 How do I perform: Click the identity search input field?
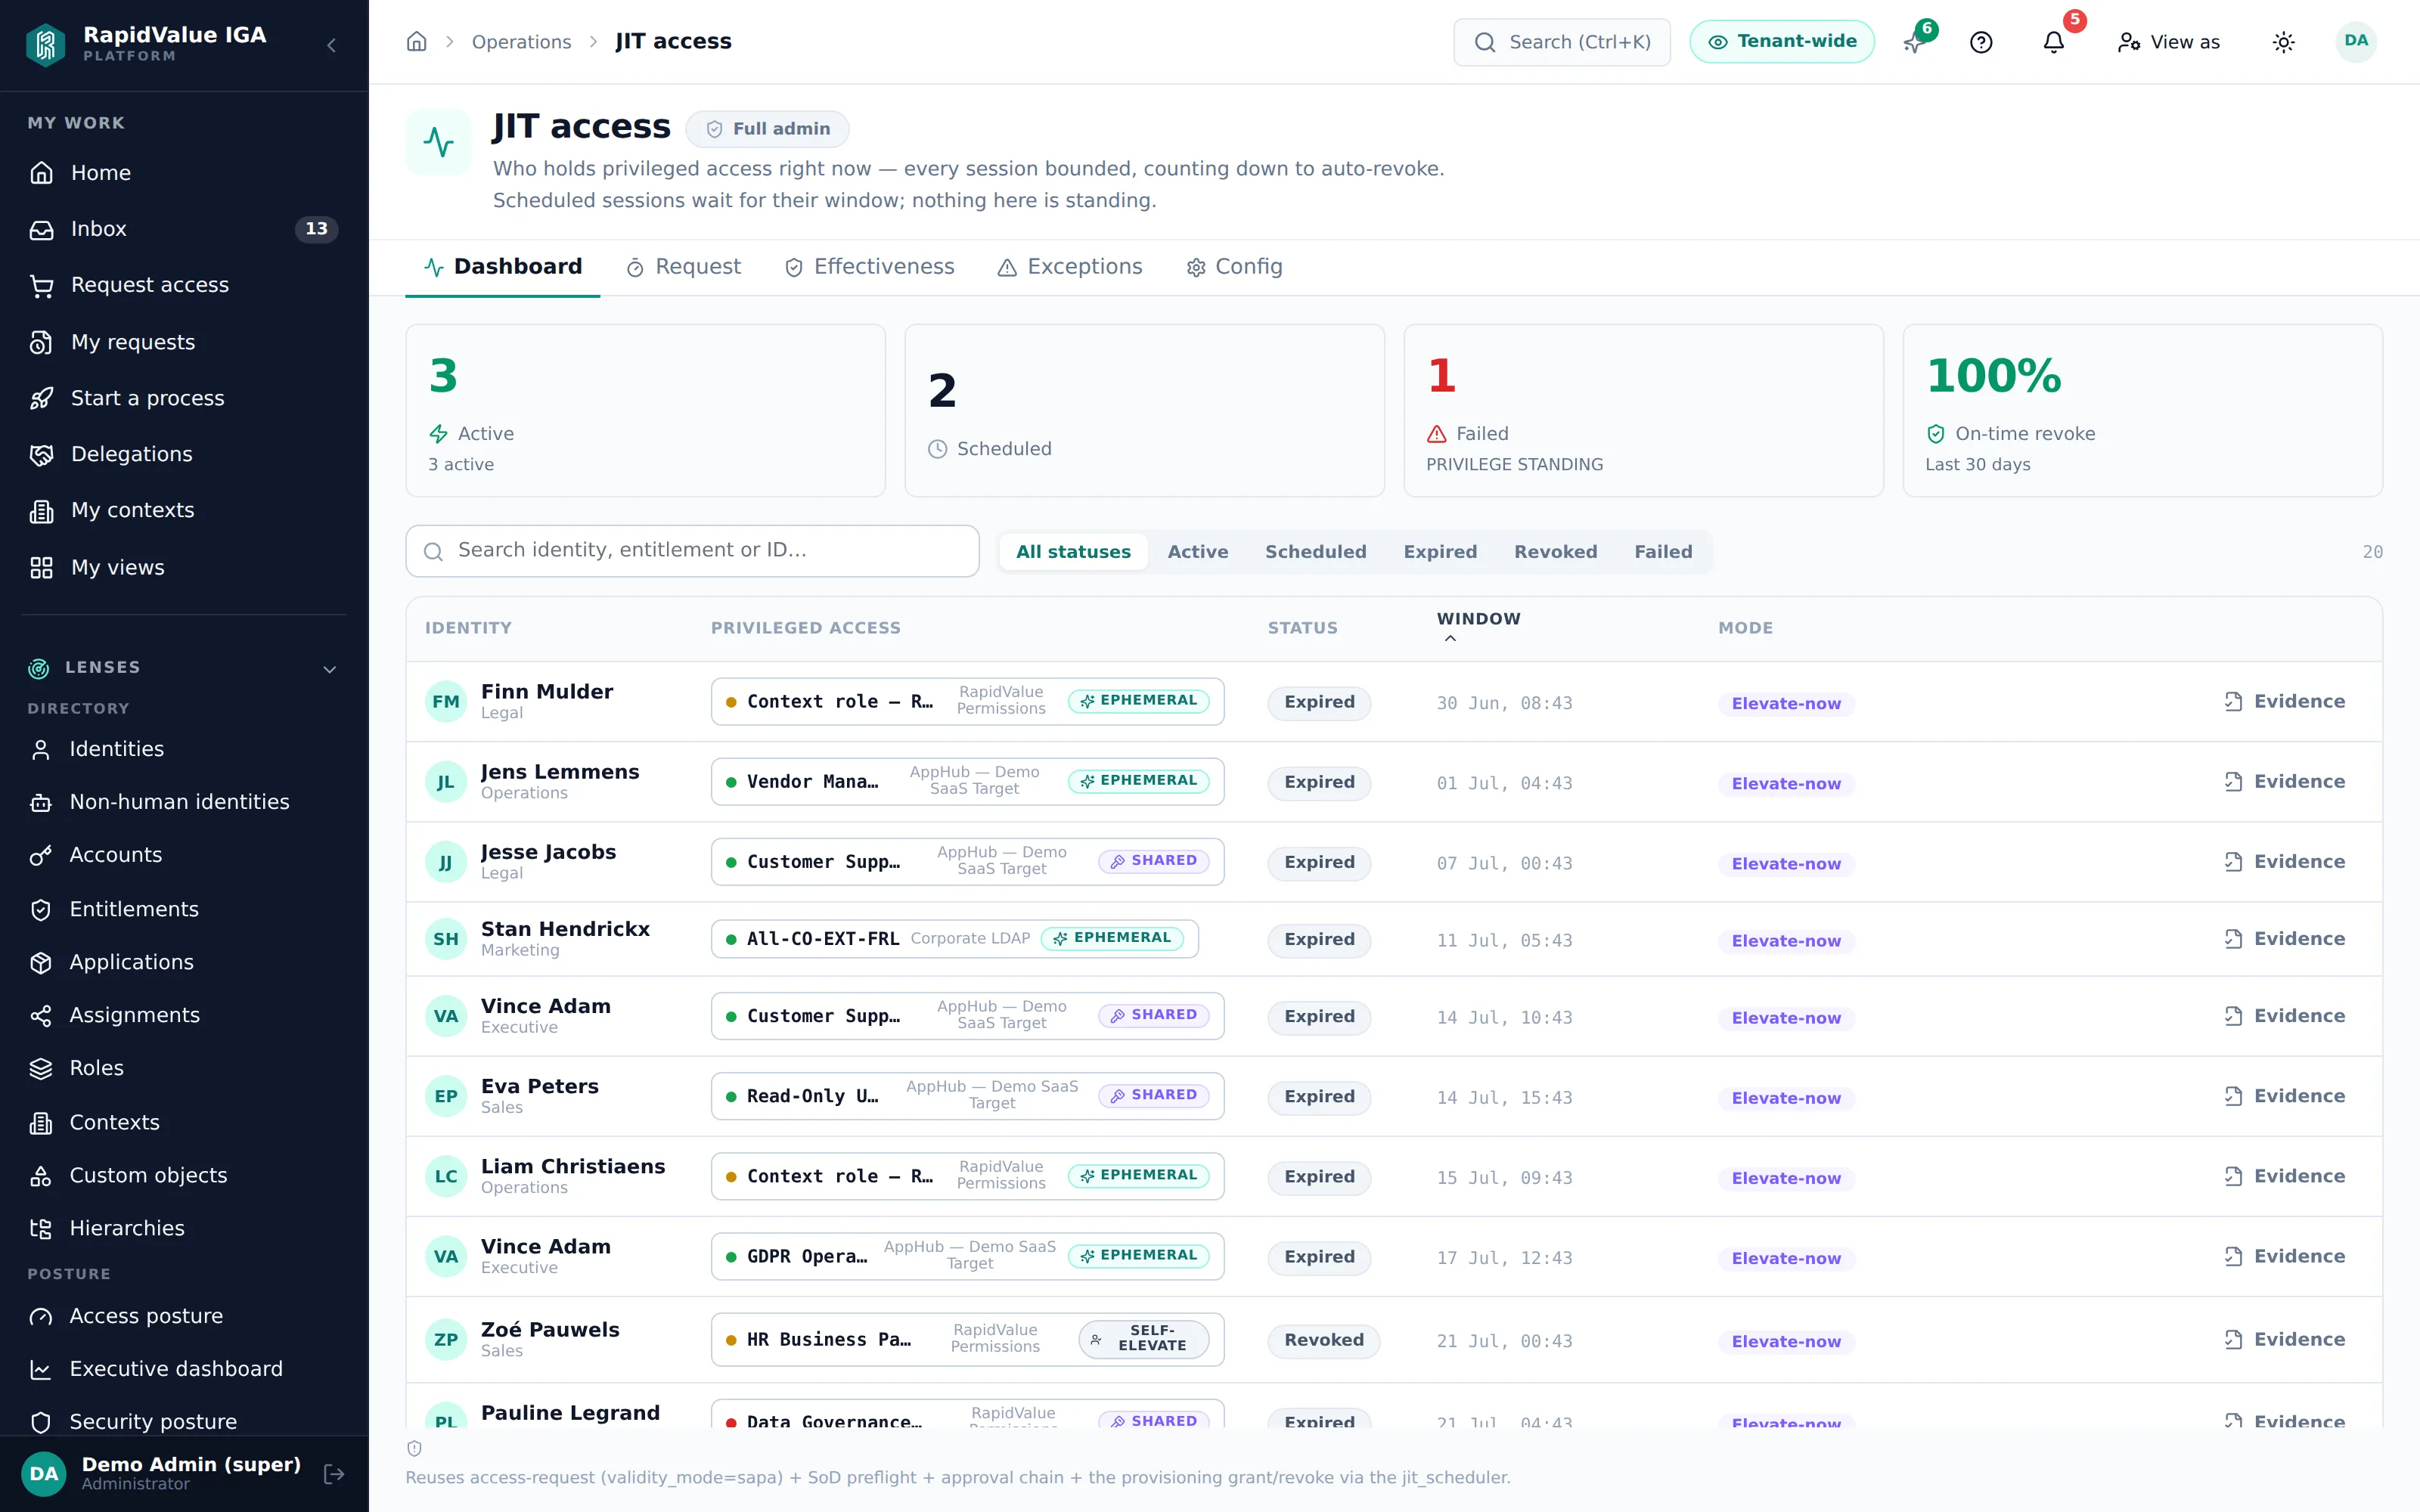click(692, 551)
